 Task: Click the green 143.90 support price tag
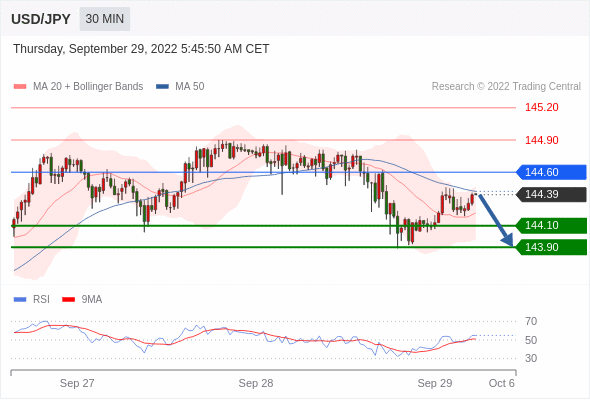click(551, 247)
